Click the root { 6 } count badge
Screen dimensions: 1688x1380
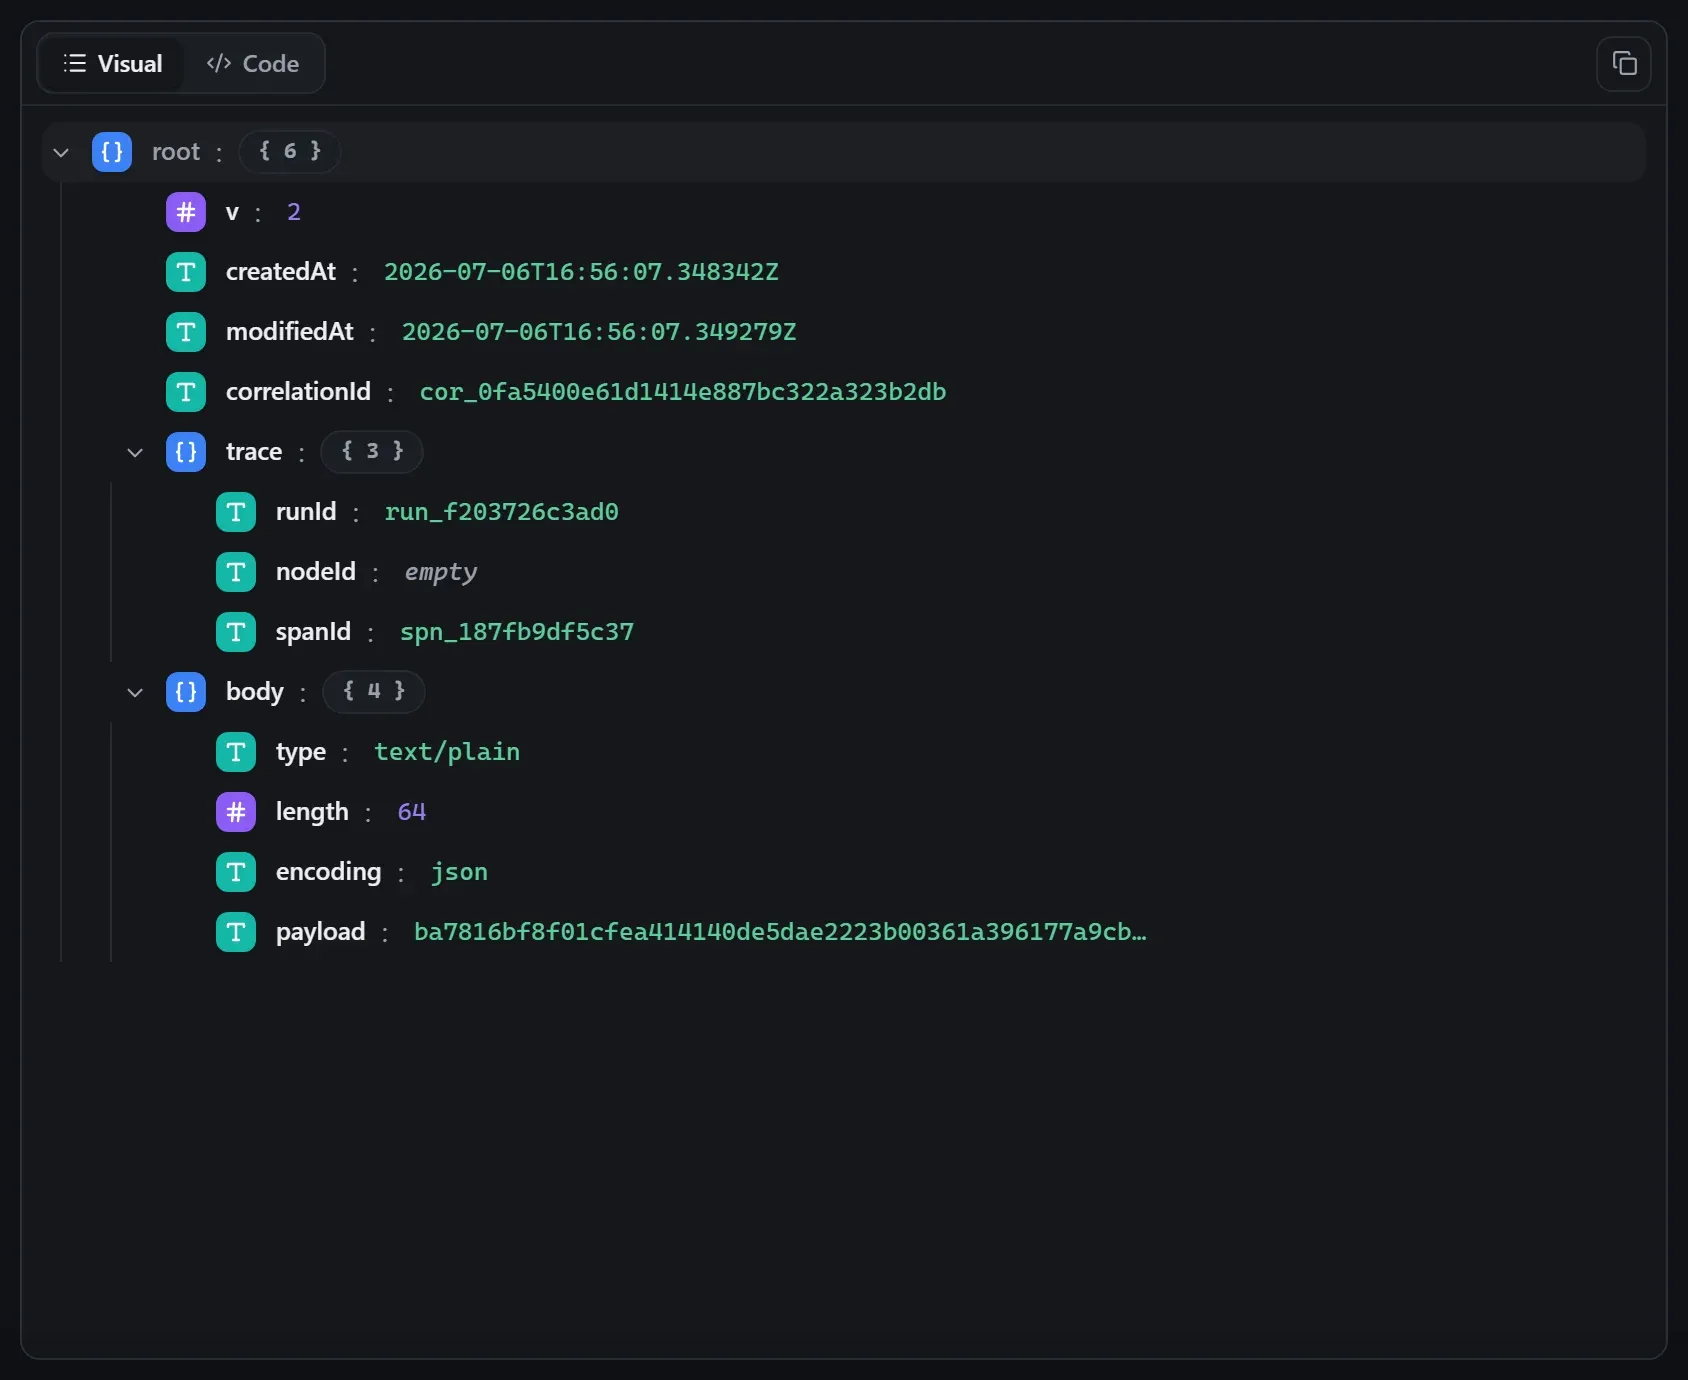point(290,152)
